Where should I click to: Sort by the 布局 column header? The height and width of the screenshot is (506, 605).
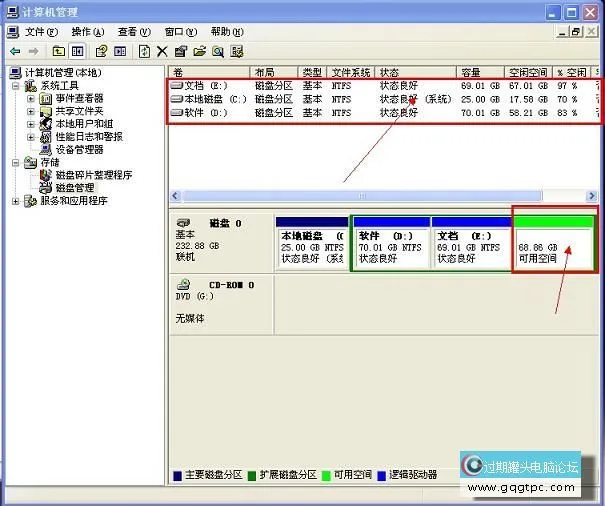274,72
